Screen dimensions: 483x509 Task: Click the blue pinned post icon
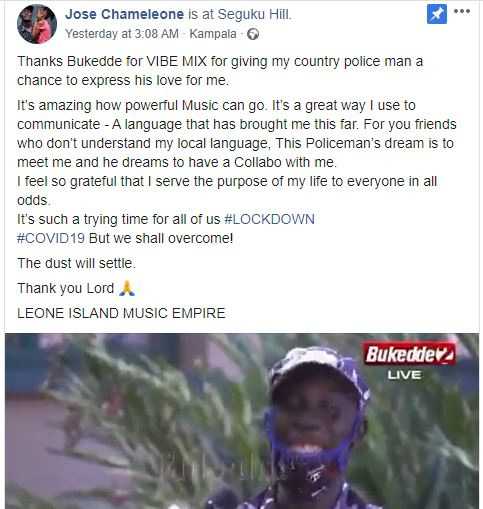pyautogui.click(x=437, y=15)
